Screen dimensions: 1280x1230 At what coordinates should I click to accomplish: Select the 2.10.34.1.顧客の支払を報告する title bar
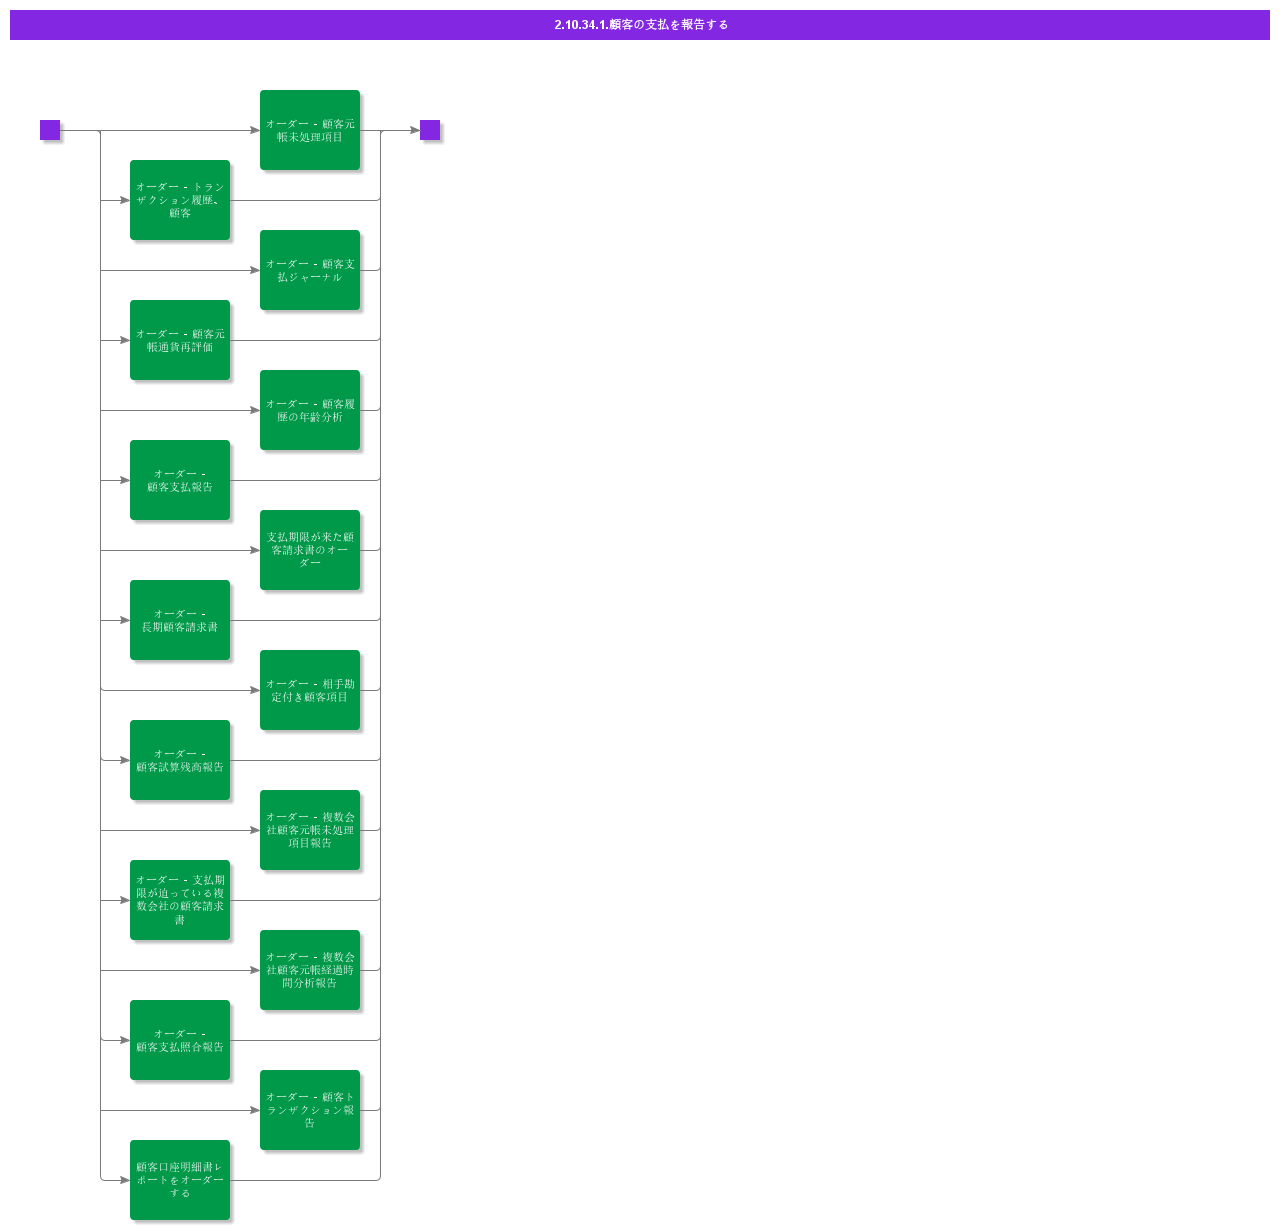[x=640, y=25]
